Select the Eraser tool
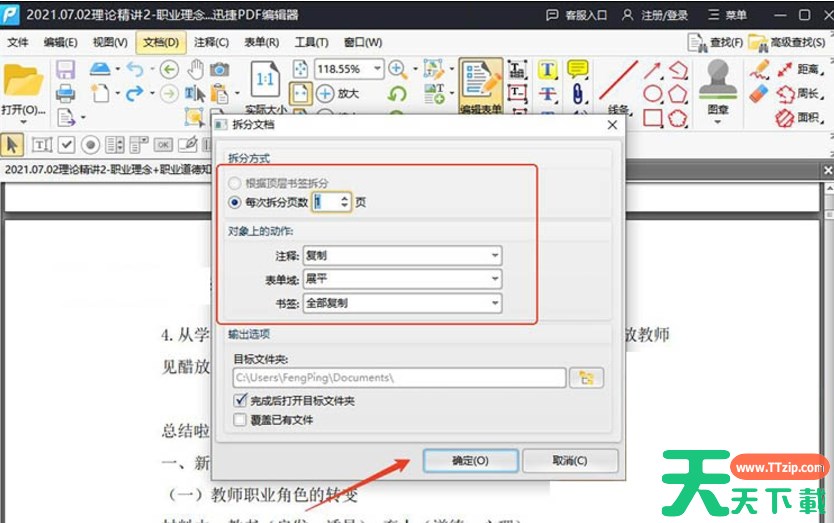Screen dimensions: 834x523 (x=759, y=94)
